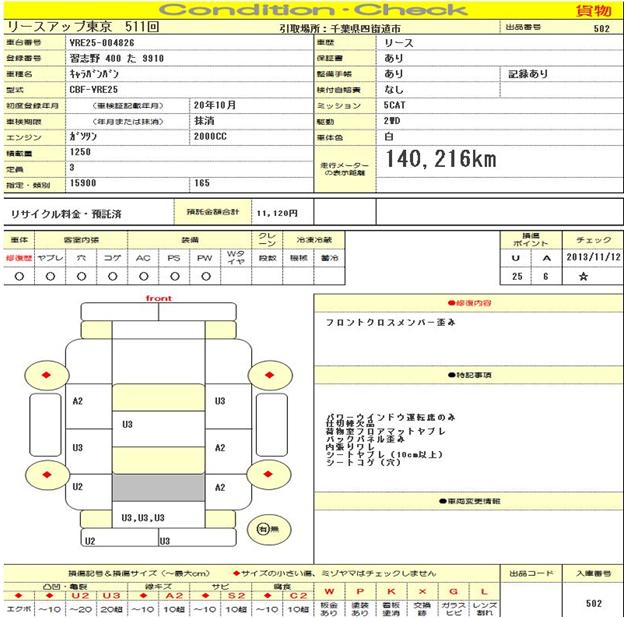Select the circle under 修復歴
Screen dimensions: 628x618
(x=20, y=275)
